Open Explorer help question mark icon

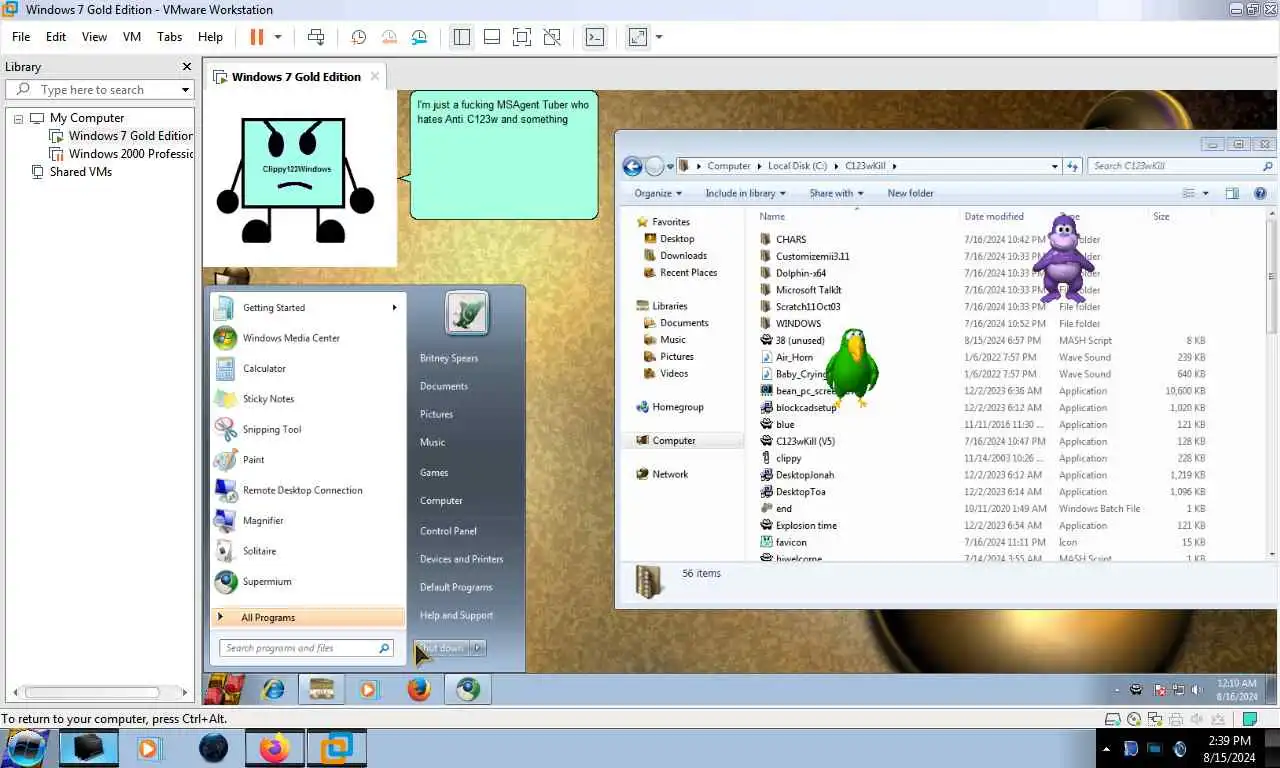point(1260,193)
